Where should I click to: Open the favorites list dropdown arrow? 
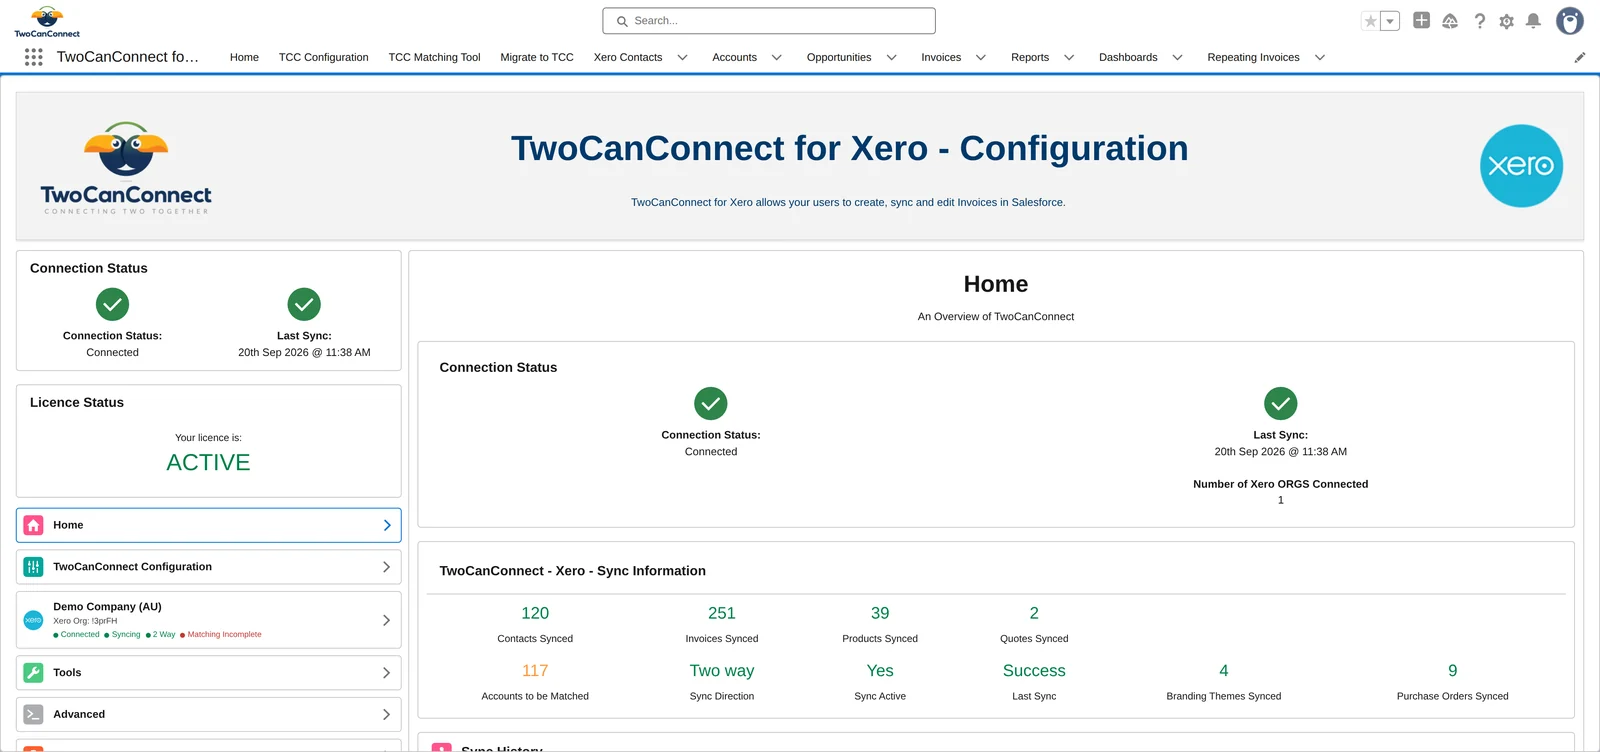tap(1390, 21)
